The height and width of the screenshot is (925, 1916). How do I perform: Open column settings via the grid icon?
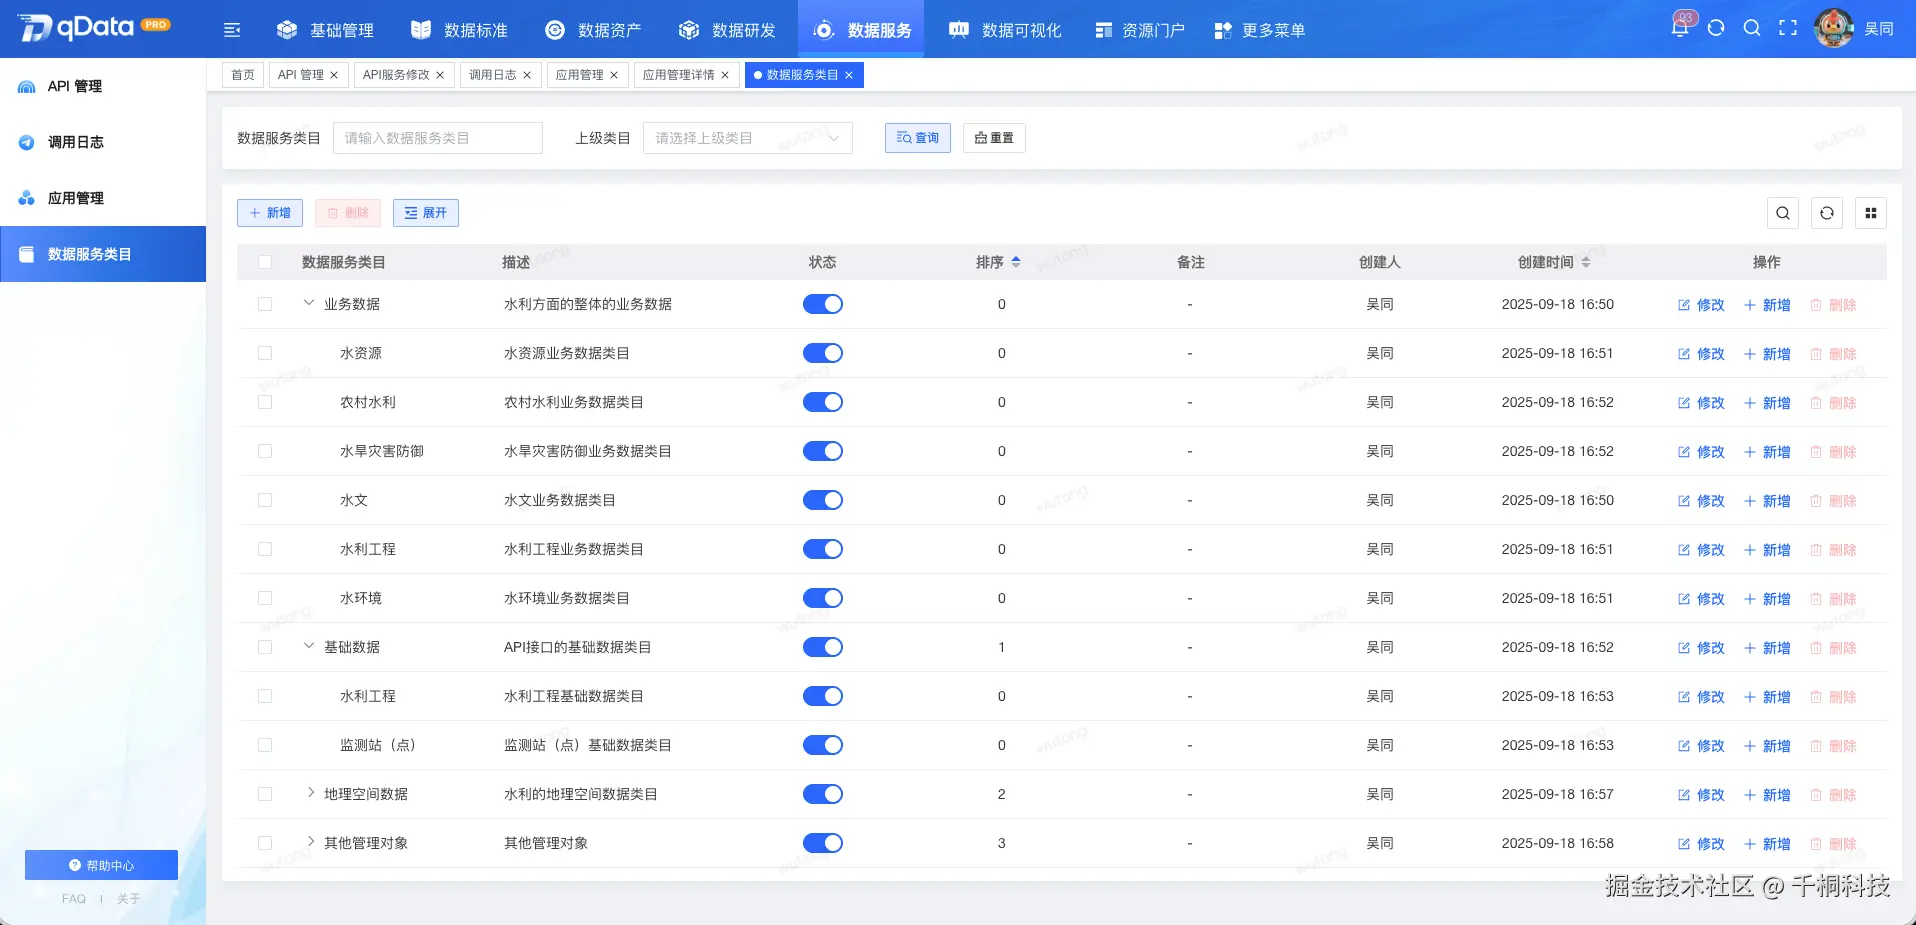1871,212
